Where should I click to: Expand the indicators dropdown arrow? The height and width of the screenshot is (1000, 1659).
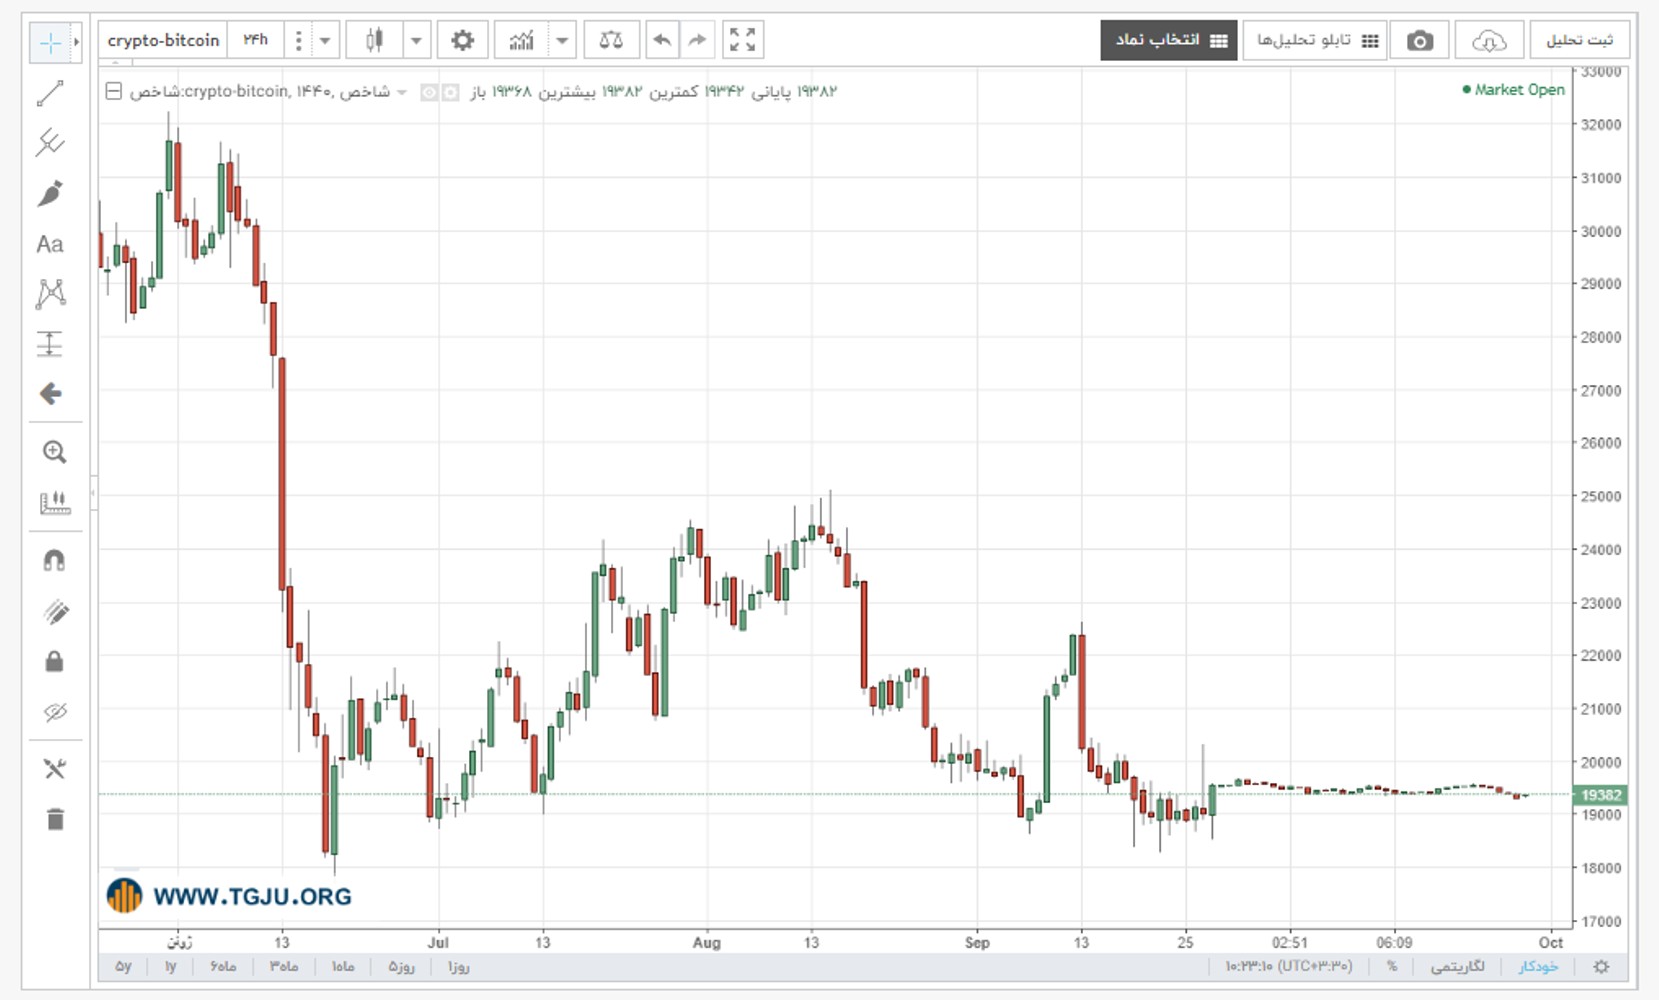pos(562,41)
